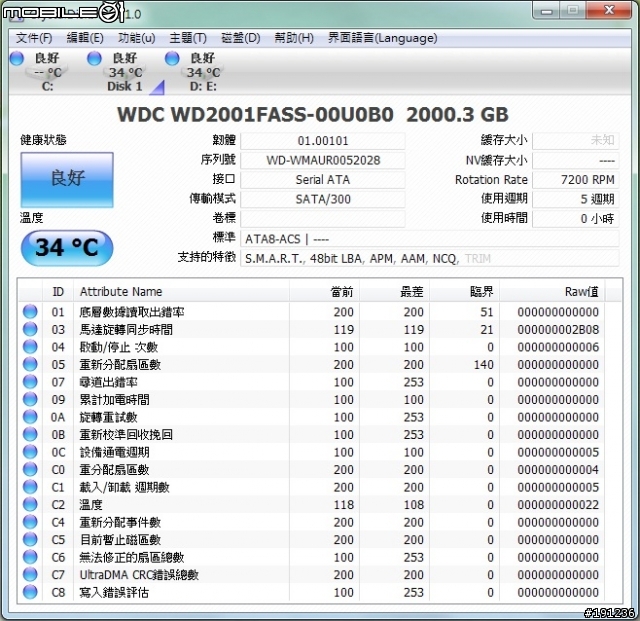The width and height of the screenshot is (640, 621).
Task: Click the ID column header
Action: [58, 292]
